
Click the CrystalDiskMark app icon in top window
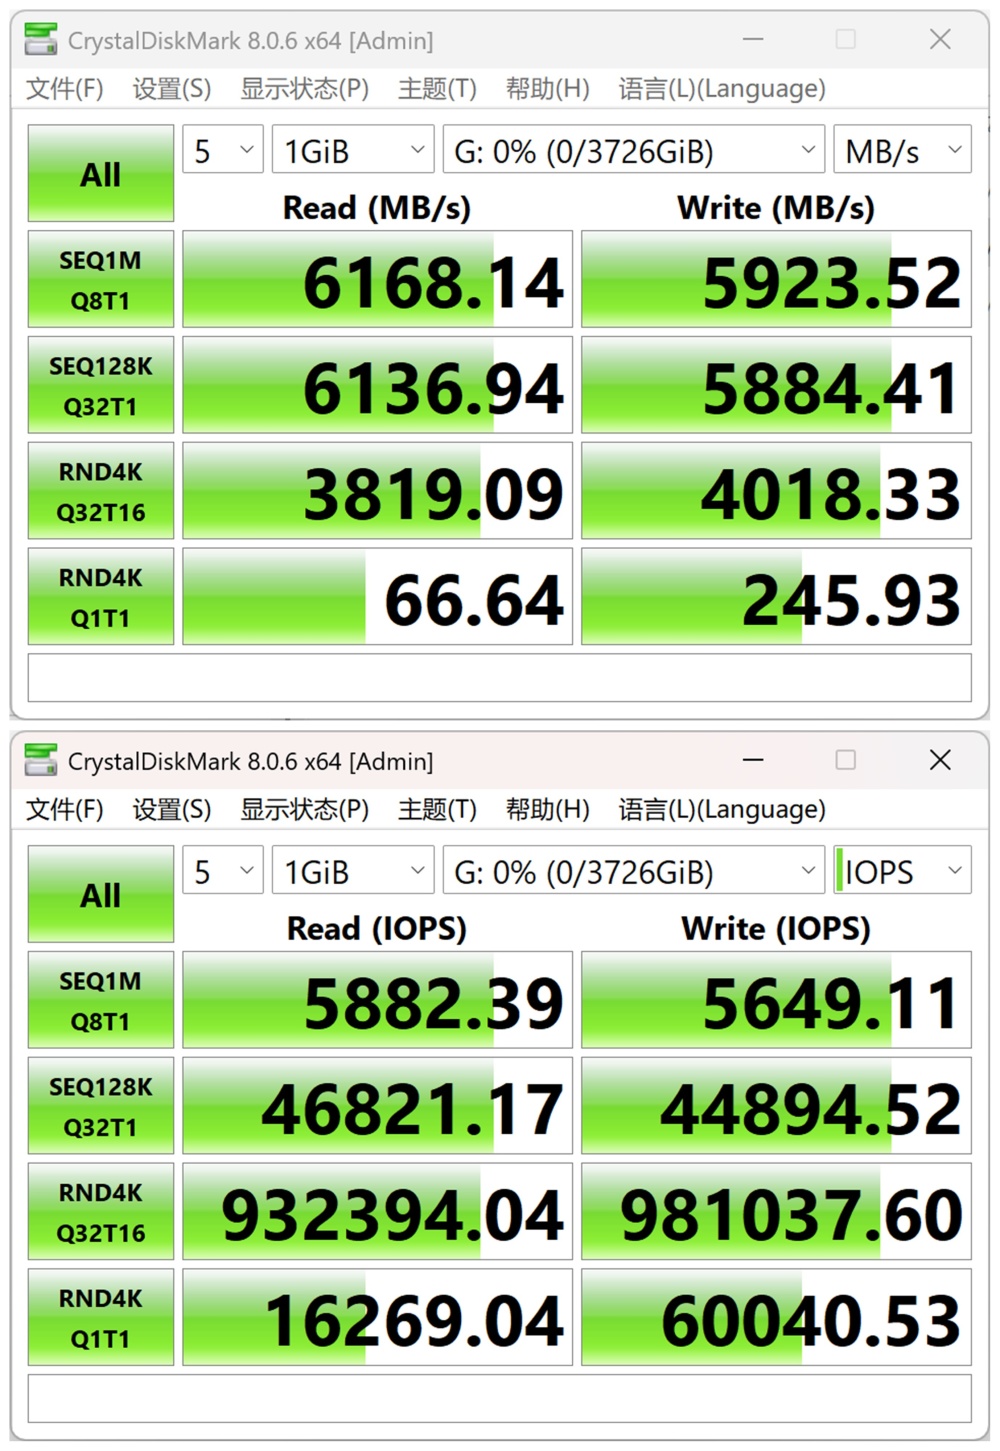pyautogui.click(x=41, y=40)
